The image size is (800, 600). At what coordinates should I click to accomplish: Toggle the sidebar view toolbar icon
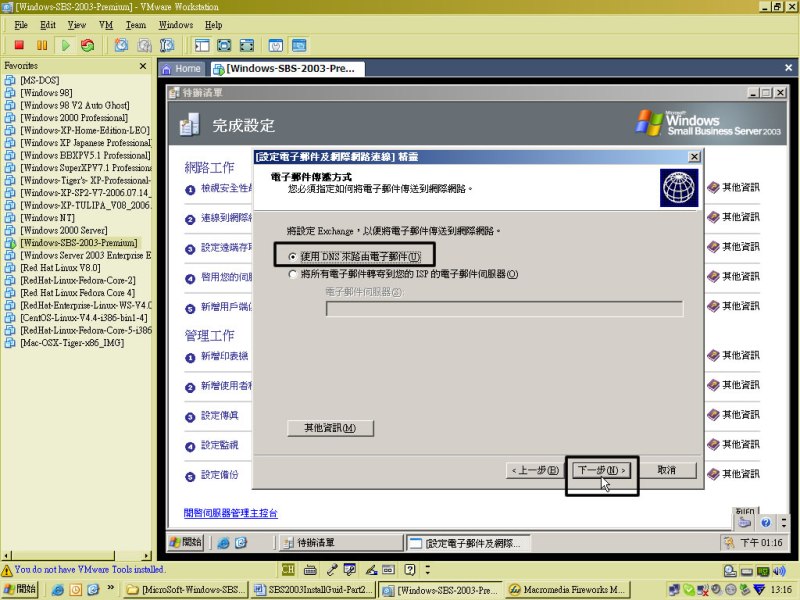pyautogui.click(x=202, y=45)
